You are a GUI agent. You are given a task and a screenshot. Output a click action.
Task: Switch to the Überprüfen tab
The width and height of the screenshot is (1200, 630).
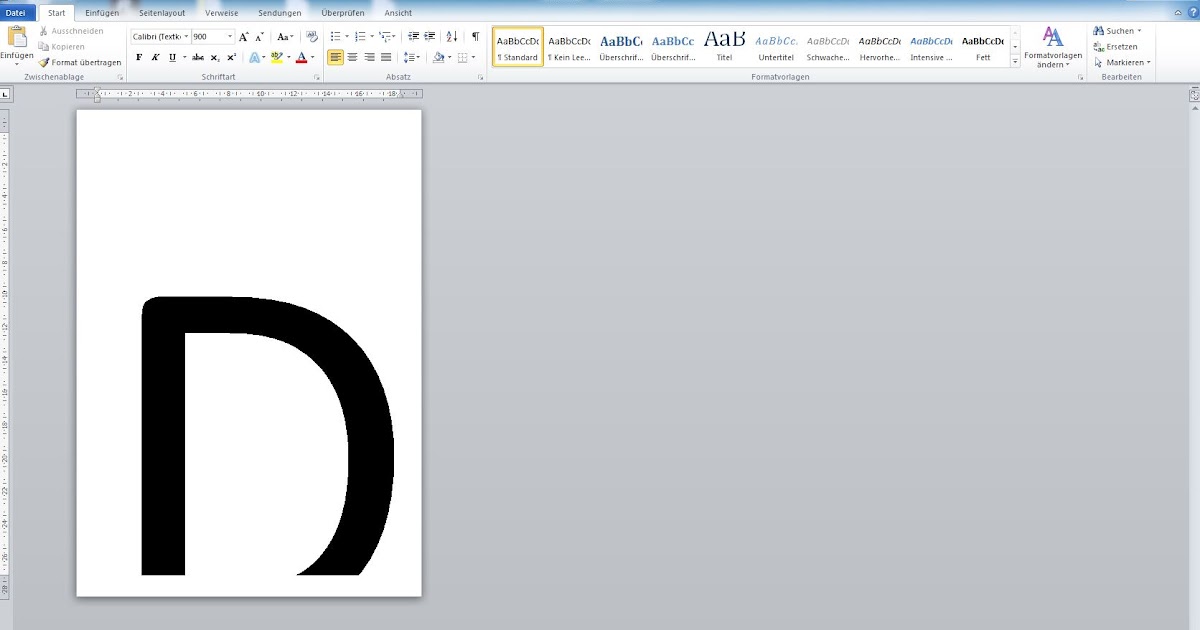click(343, 13)
